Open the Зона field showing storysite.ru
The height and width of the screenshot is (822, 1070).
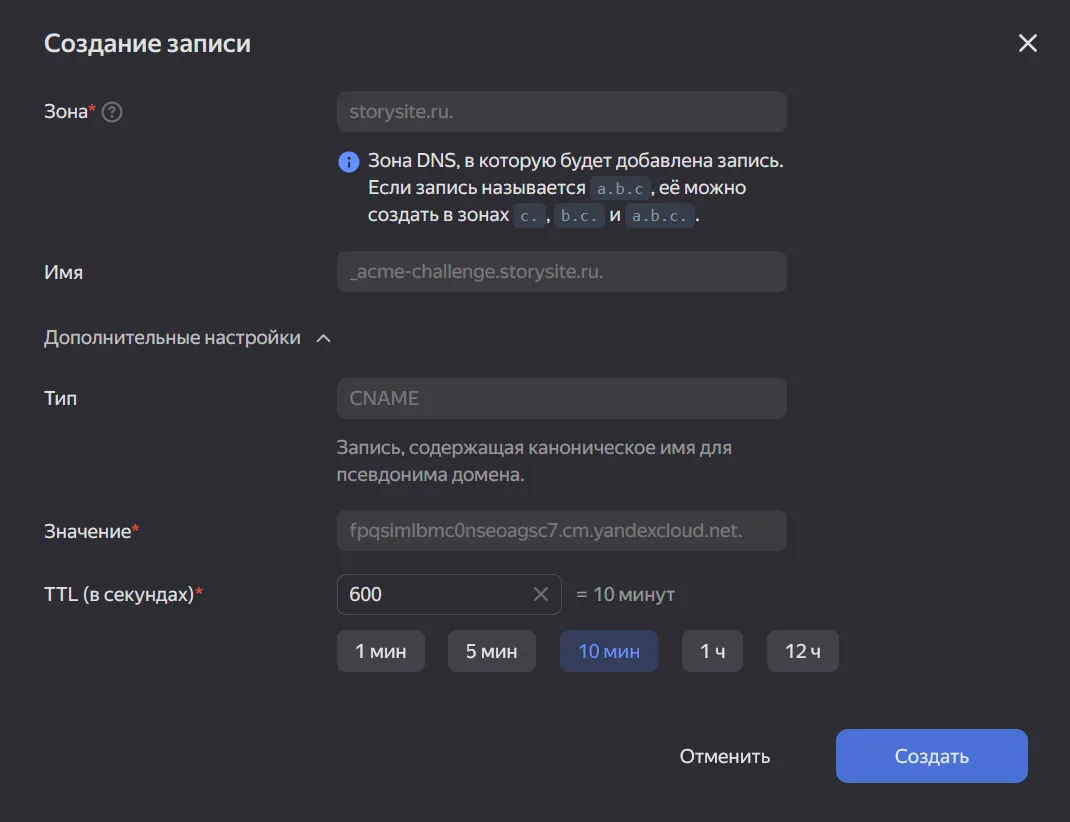coord(561,111)
